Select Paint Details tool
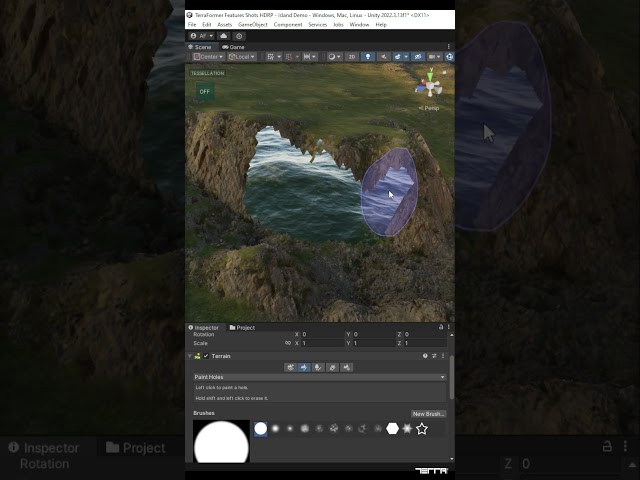Screen dimensions: 640x480 [x=332, y=368]
